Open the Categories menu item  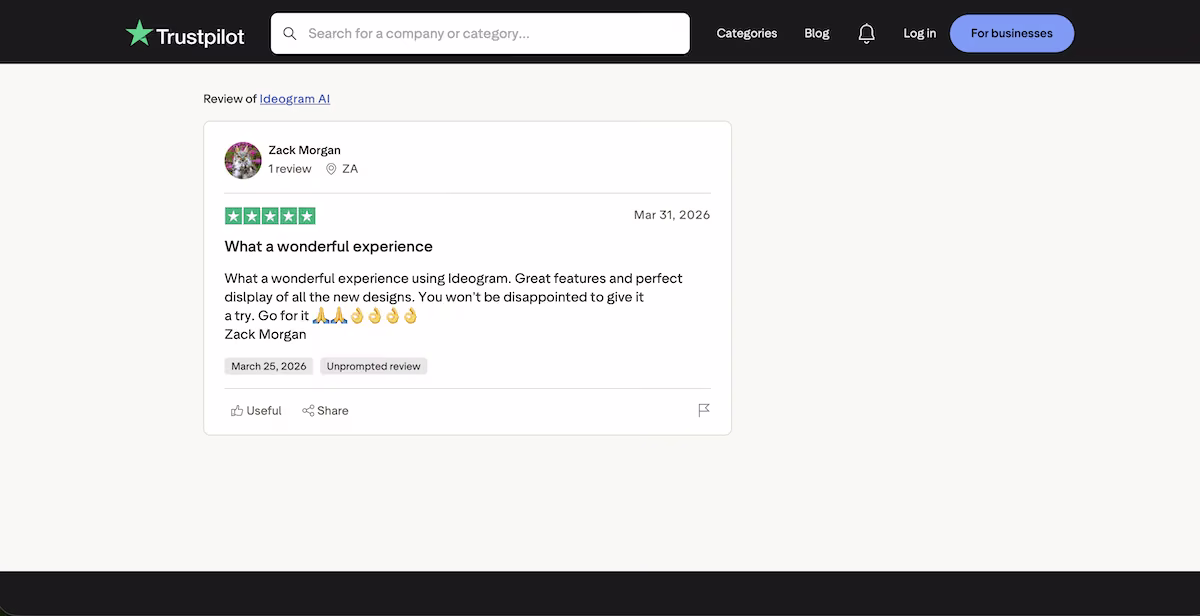[x=747, y=33]
